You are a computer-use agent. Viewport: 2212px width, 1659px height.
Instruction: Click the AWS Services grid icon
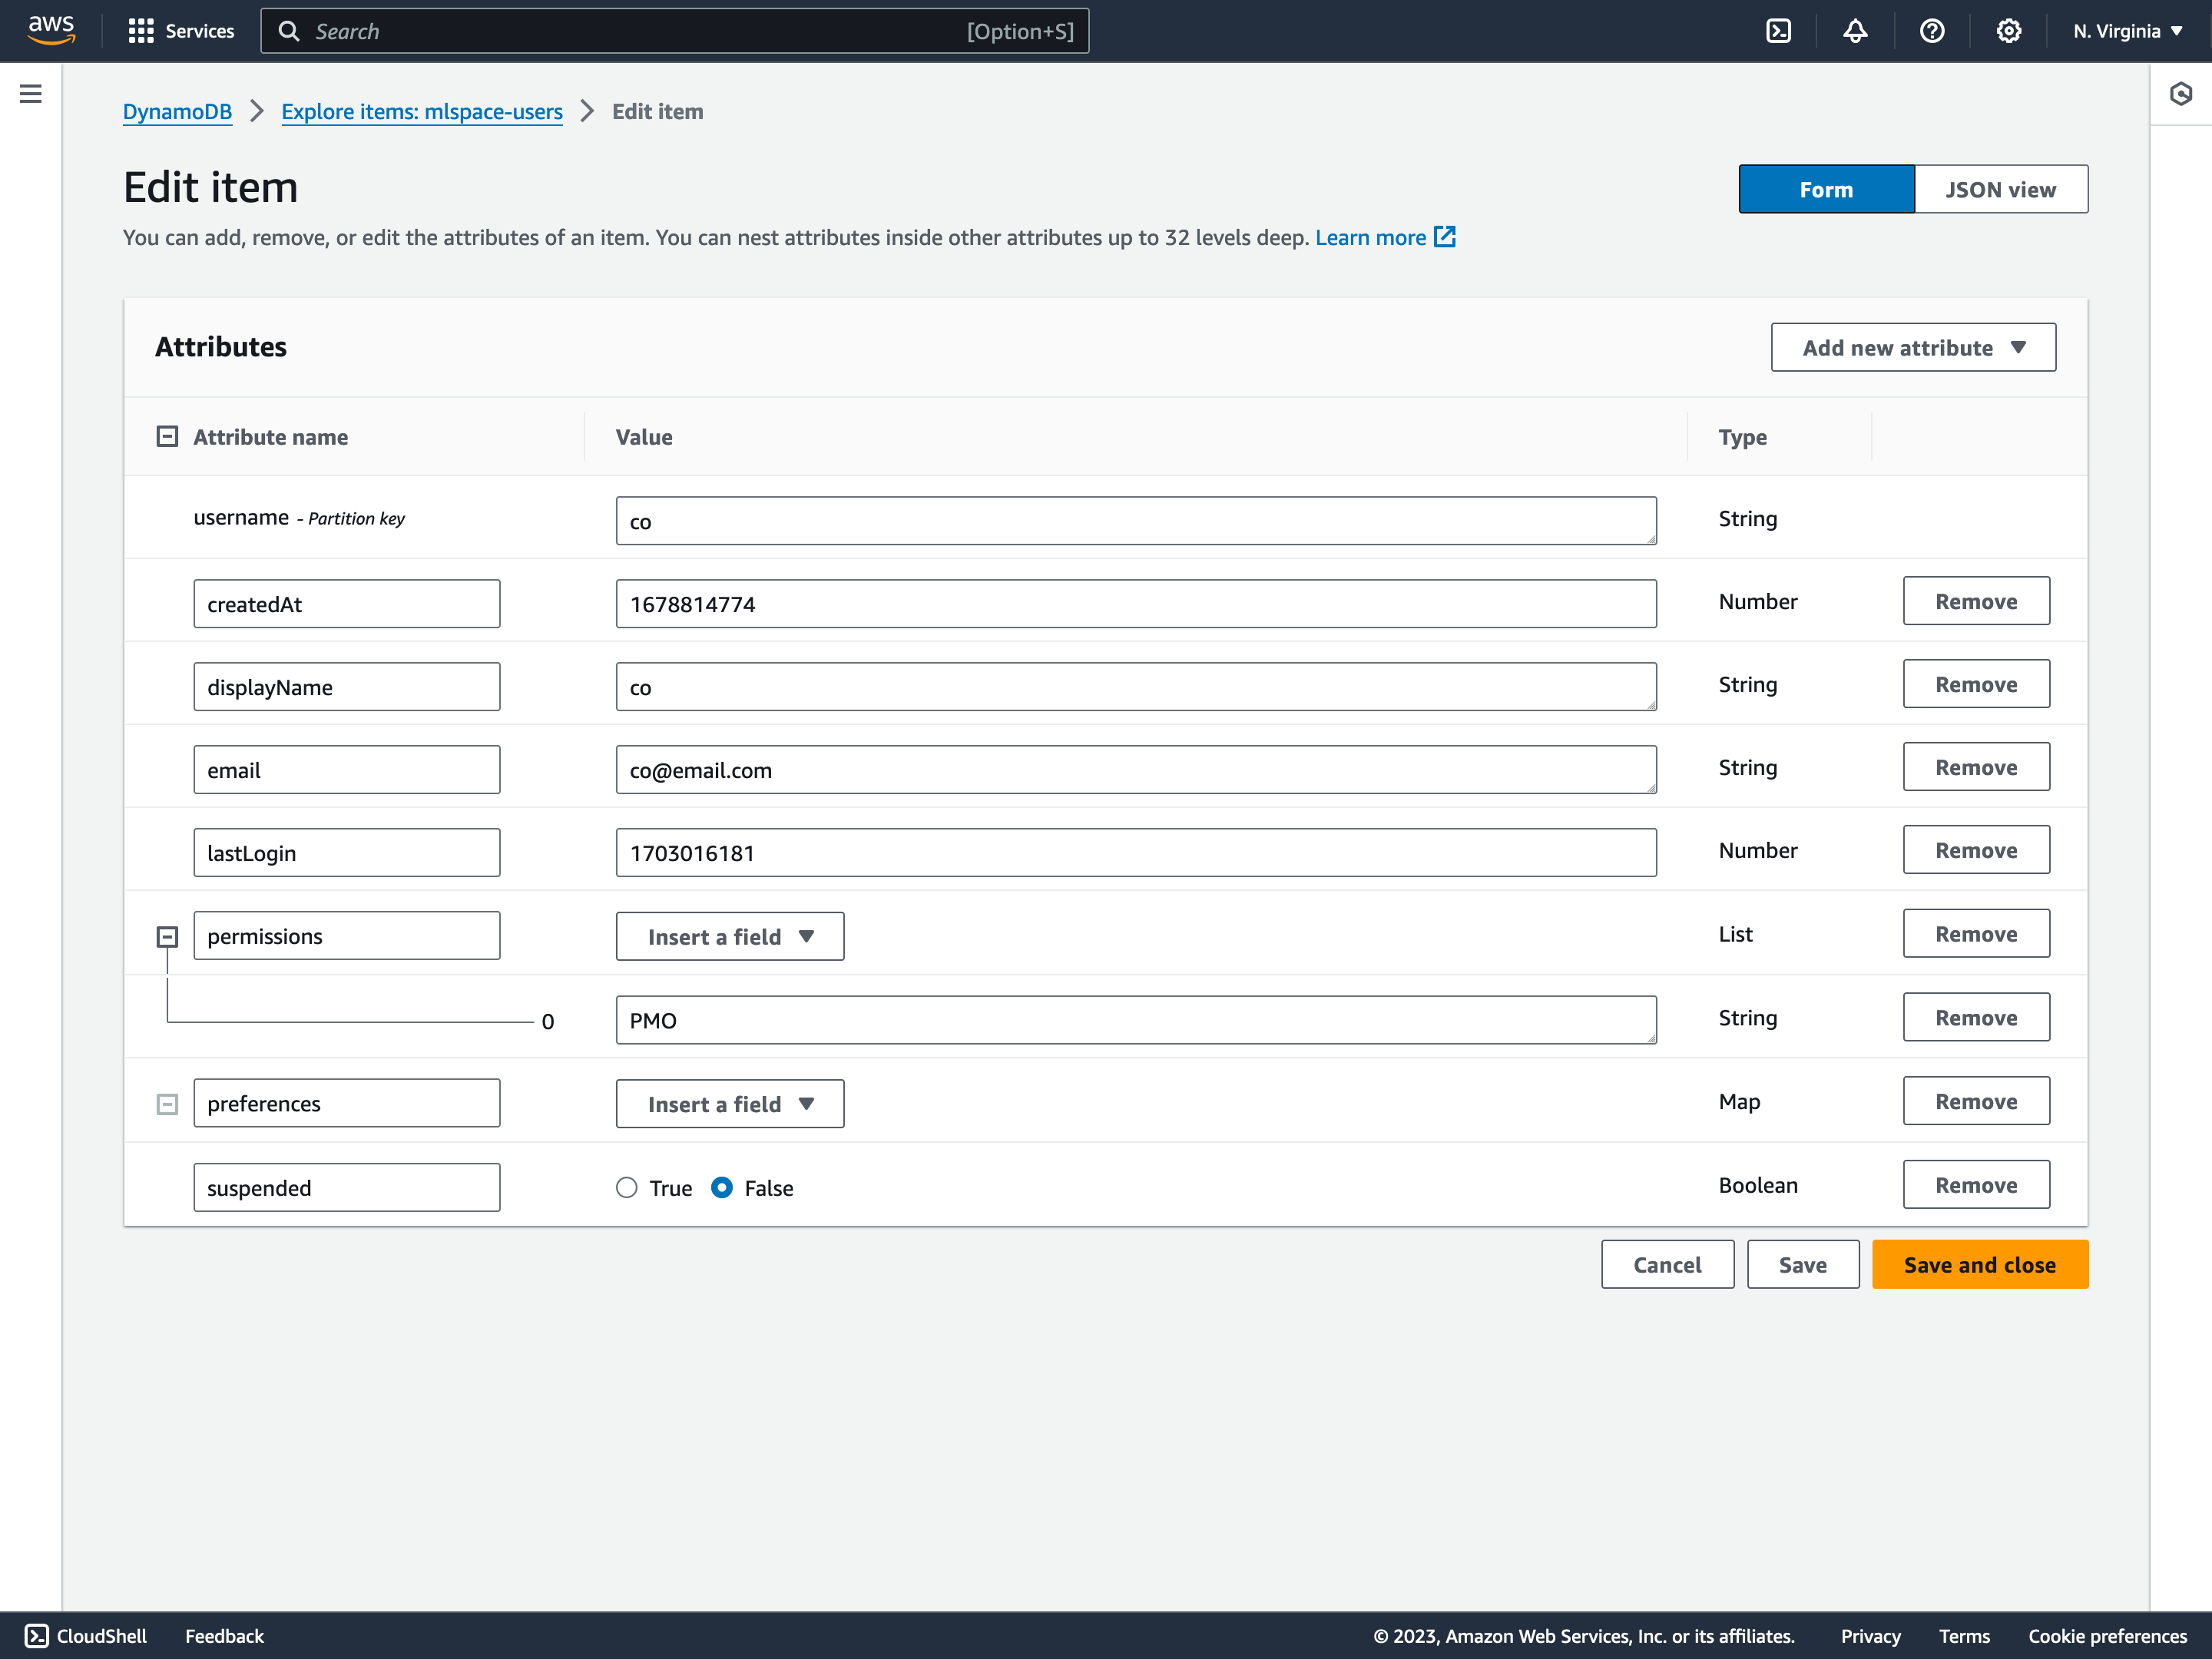click(x=137, y=30)
